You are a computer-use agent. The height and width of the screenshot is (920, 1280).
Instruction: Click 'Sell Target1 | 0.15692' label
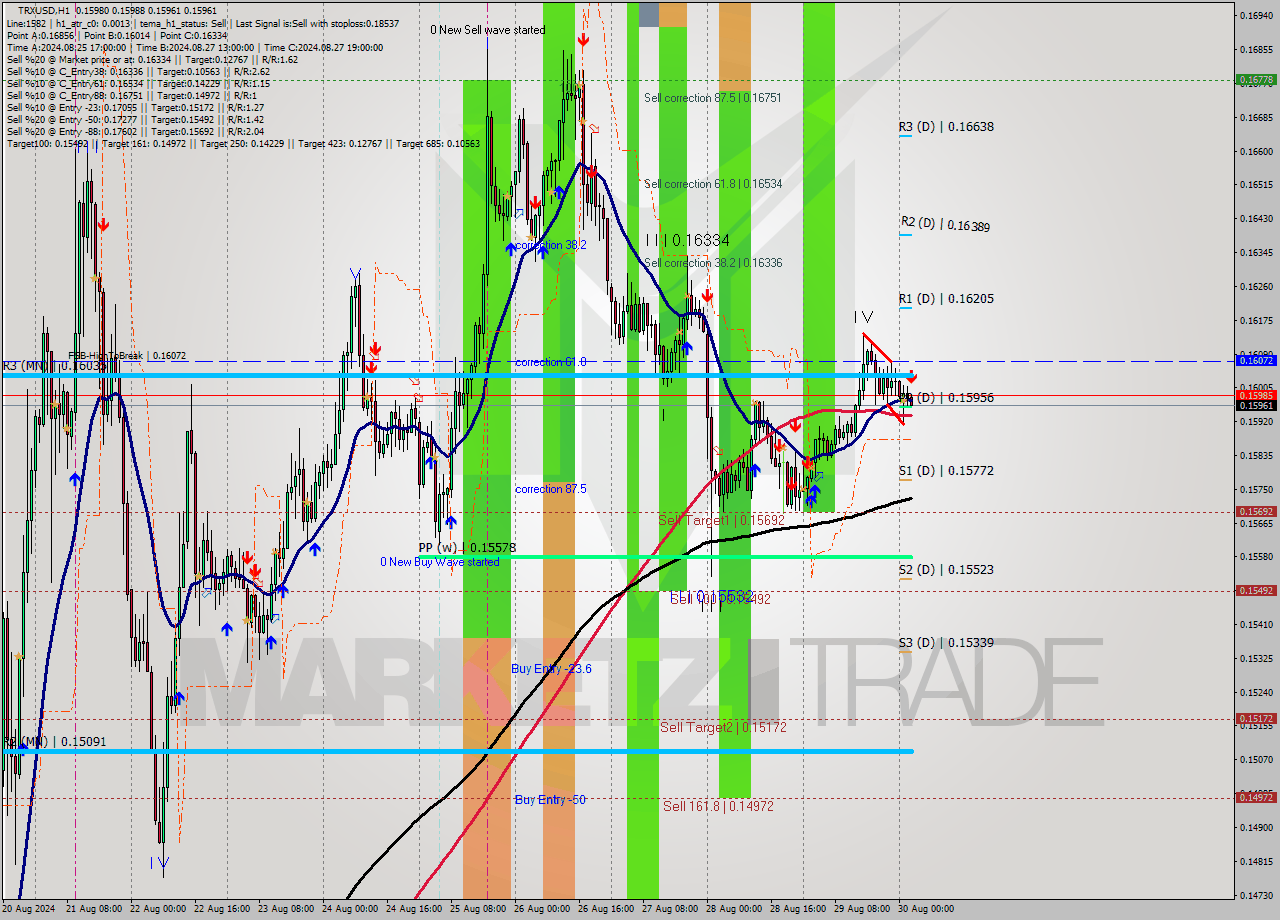[x=722, y=521]
